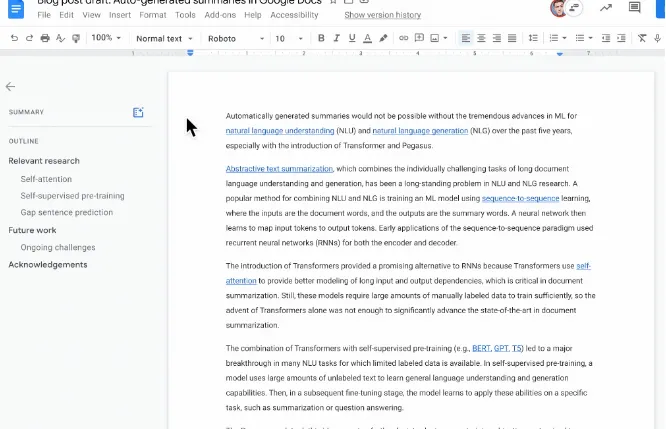Click the Undo arrow icon
The image size is (666, 429).
[x=14, y=38]
